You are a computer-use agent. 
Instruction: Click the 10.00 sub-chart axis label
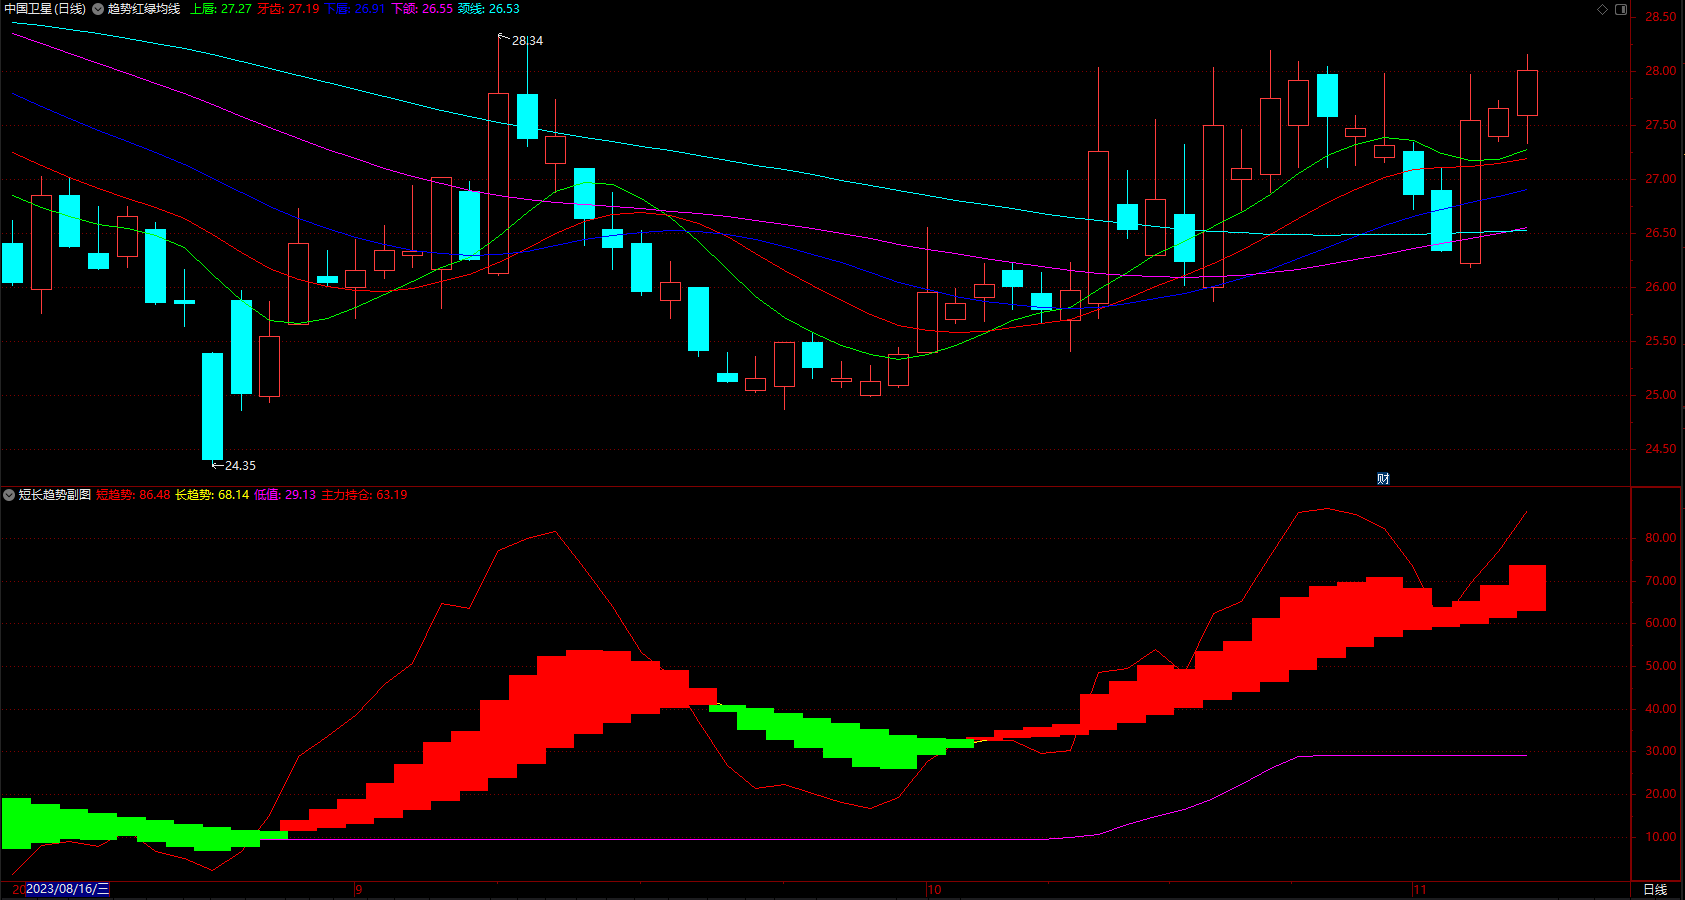[x=1660, y=837]
